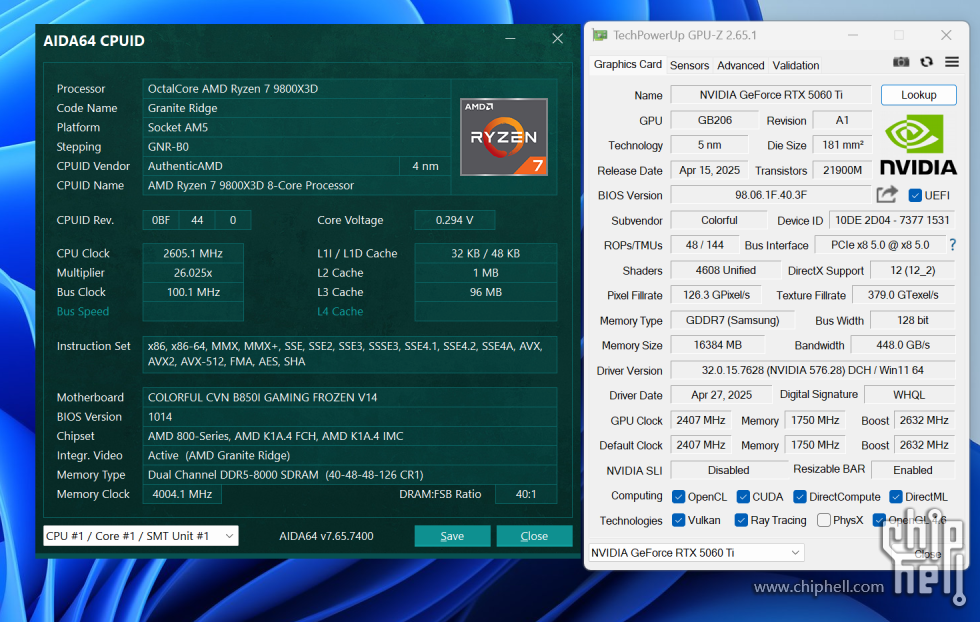980x622 pixels.
Task: Click the Lookup button
Action: (x=918, y=95)
